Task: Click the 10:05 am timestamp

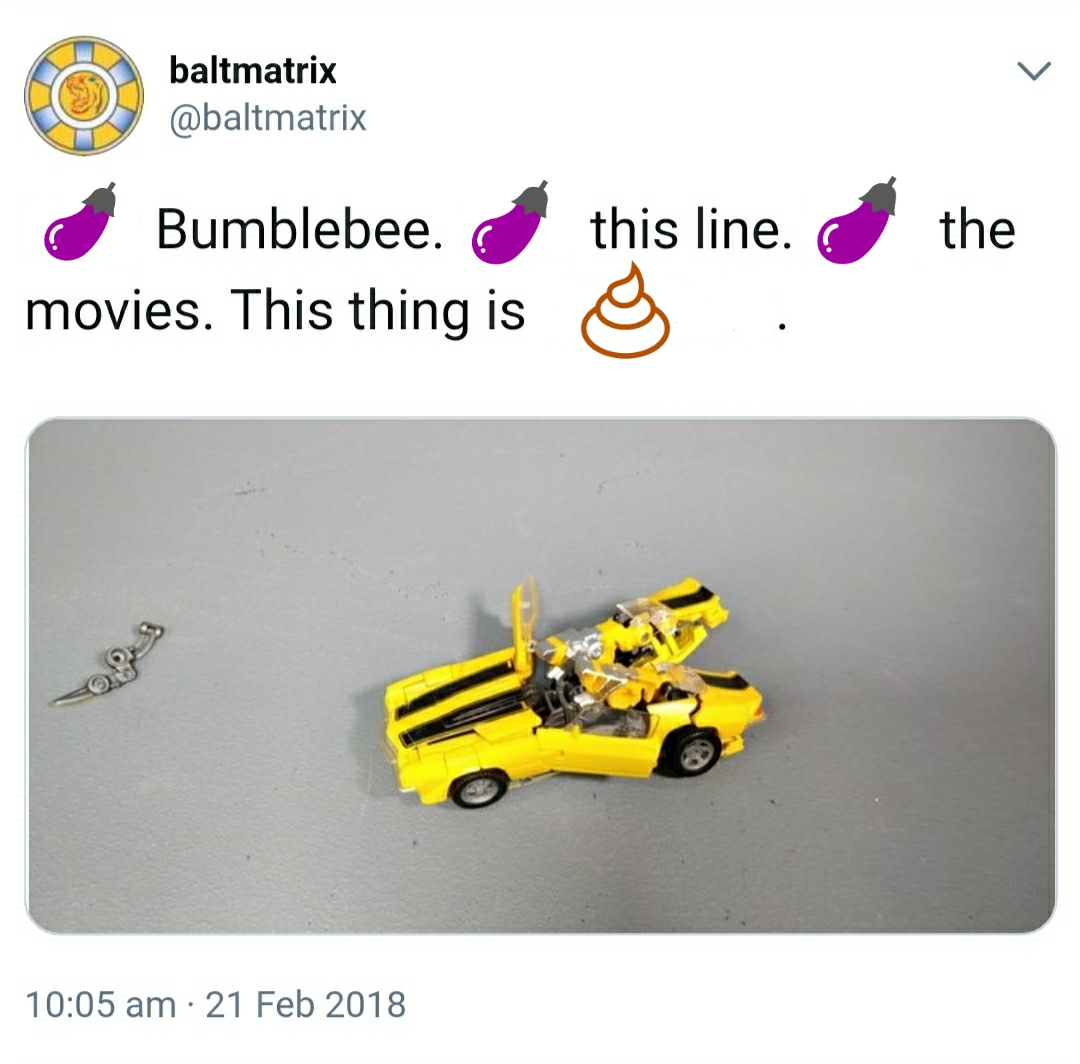Action: (x=101, y=1004)
